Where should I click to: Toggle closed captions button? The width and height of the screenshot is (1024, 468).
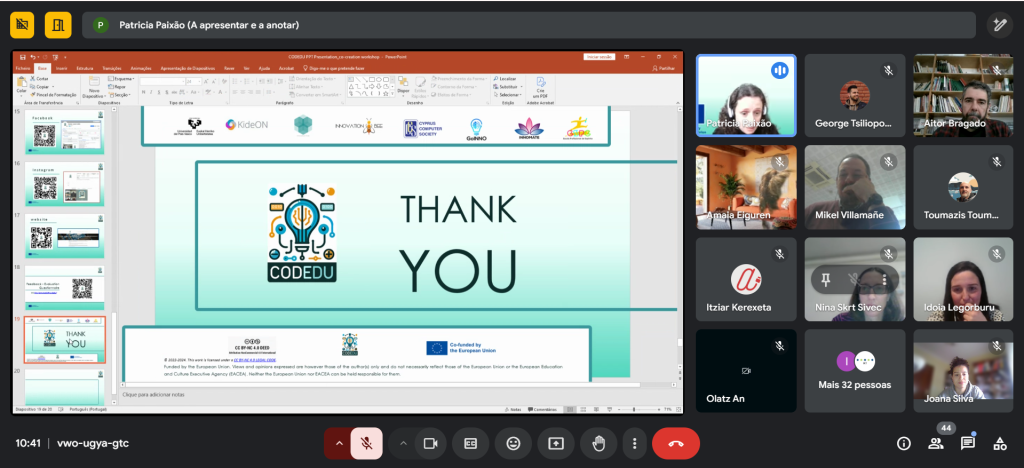point(470,443)
